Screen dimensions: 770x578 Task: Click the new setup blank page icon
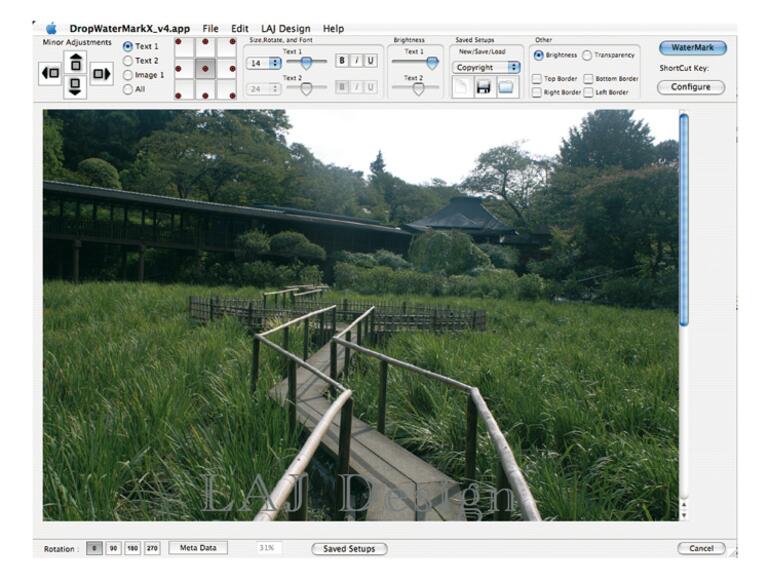[461, 88]
